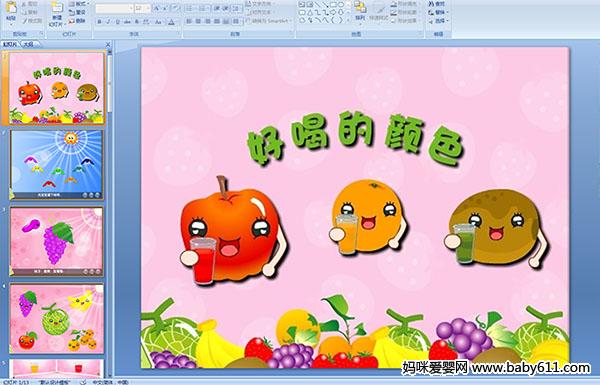Click the Paste clipboard icon
Screen dimensions: 600x385
pos(11,9)
